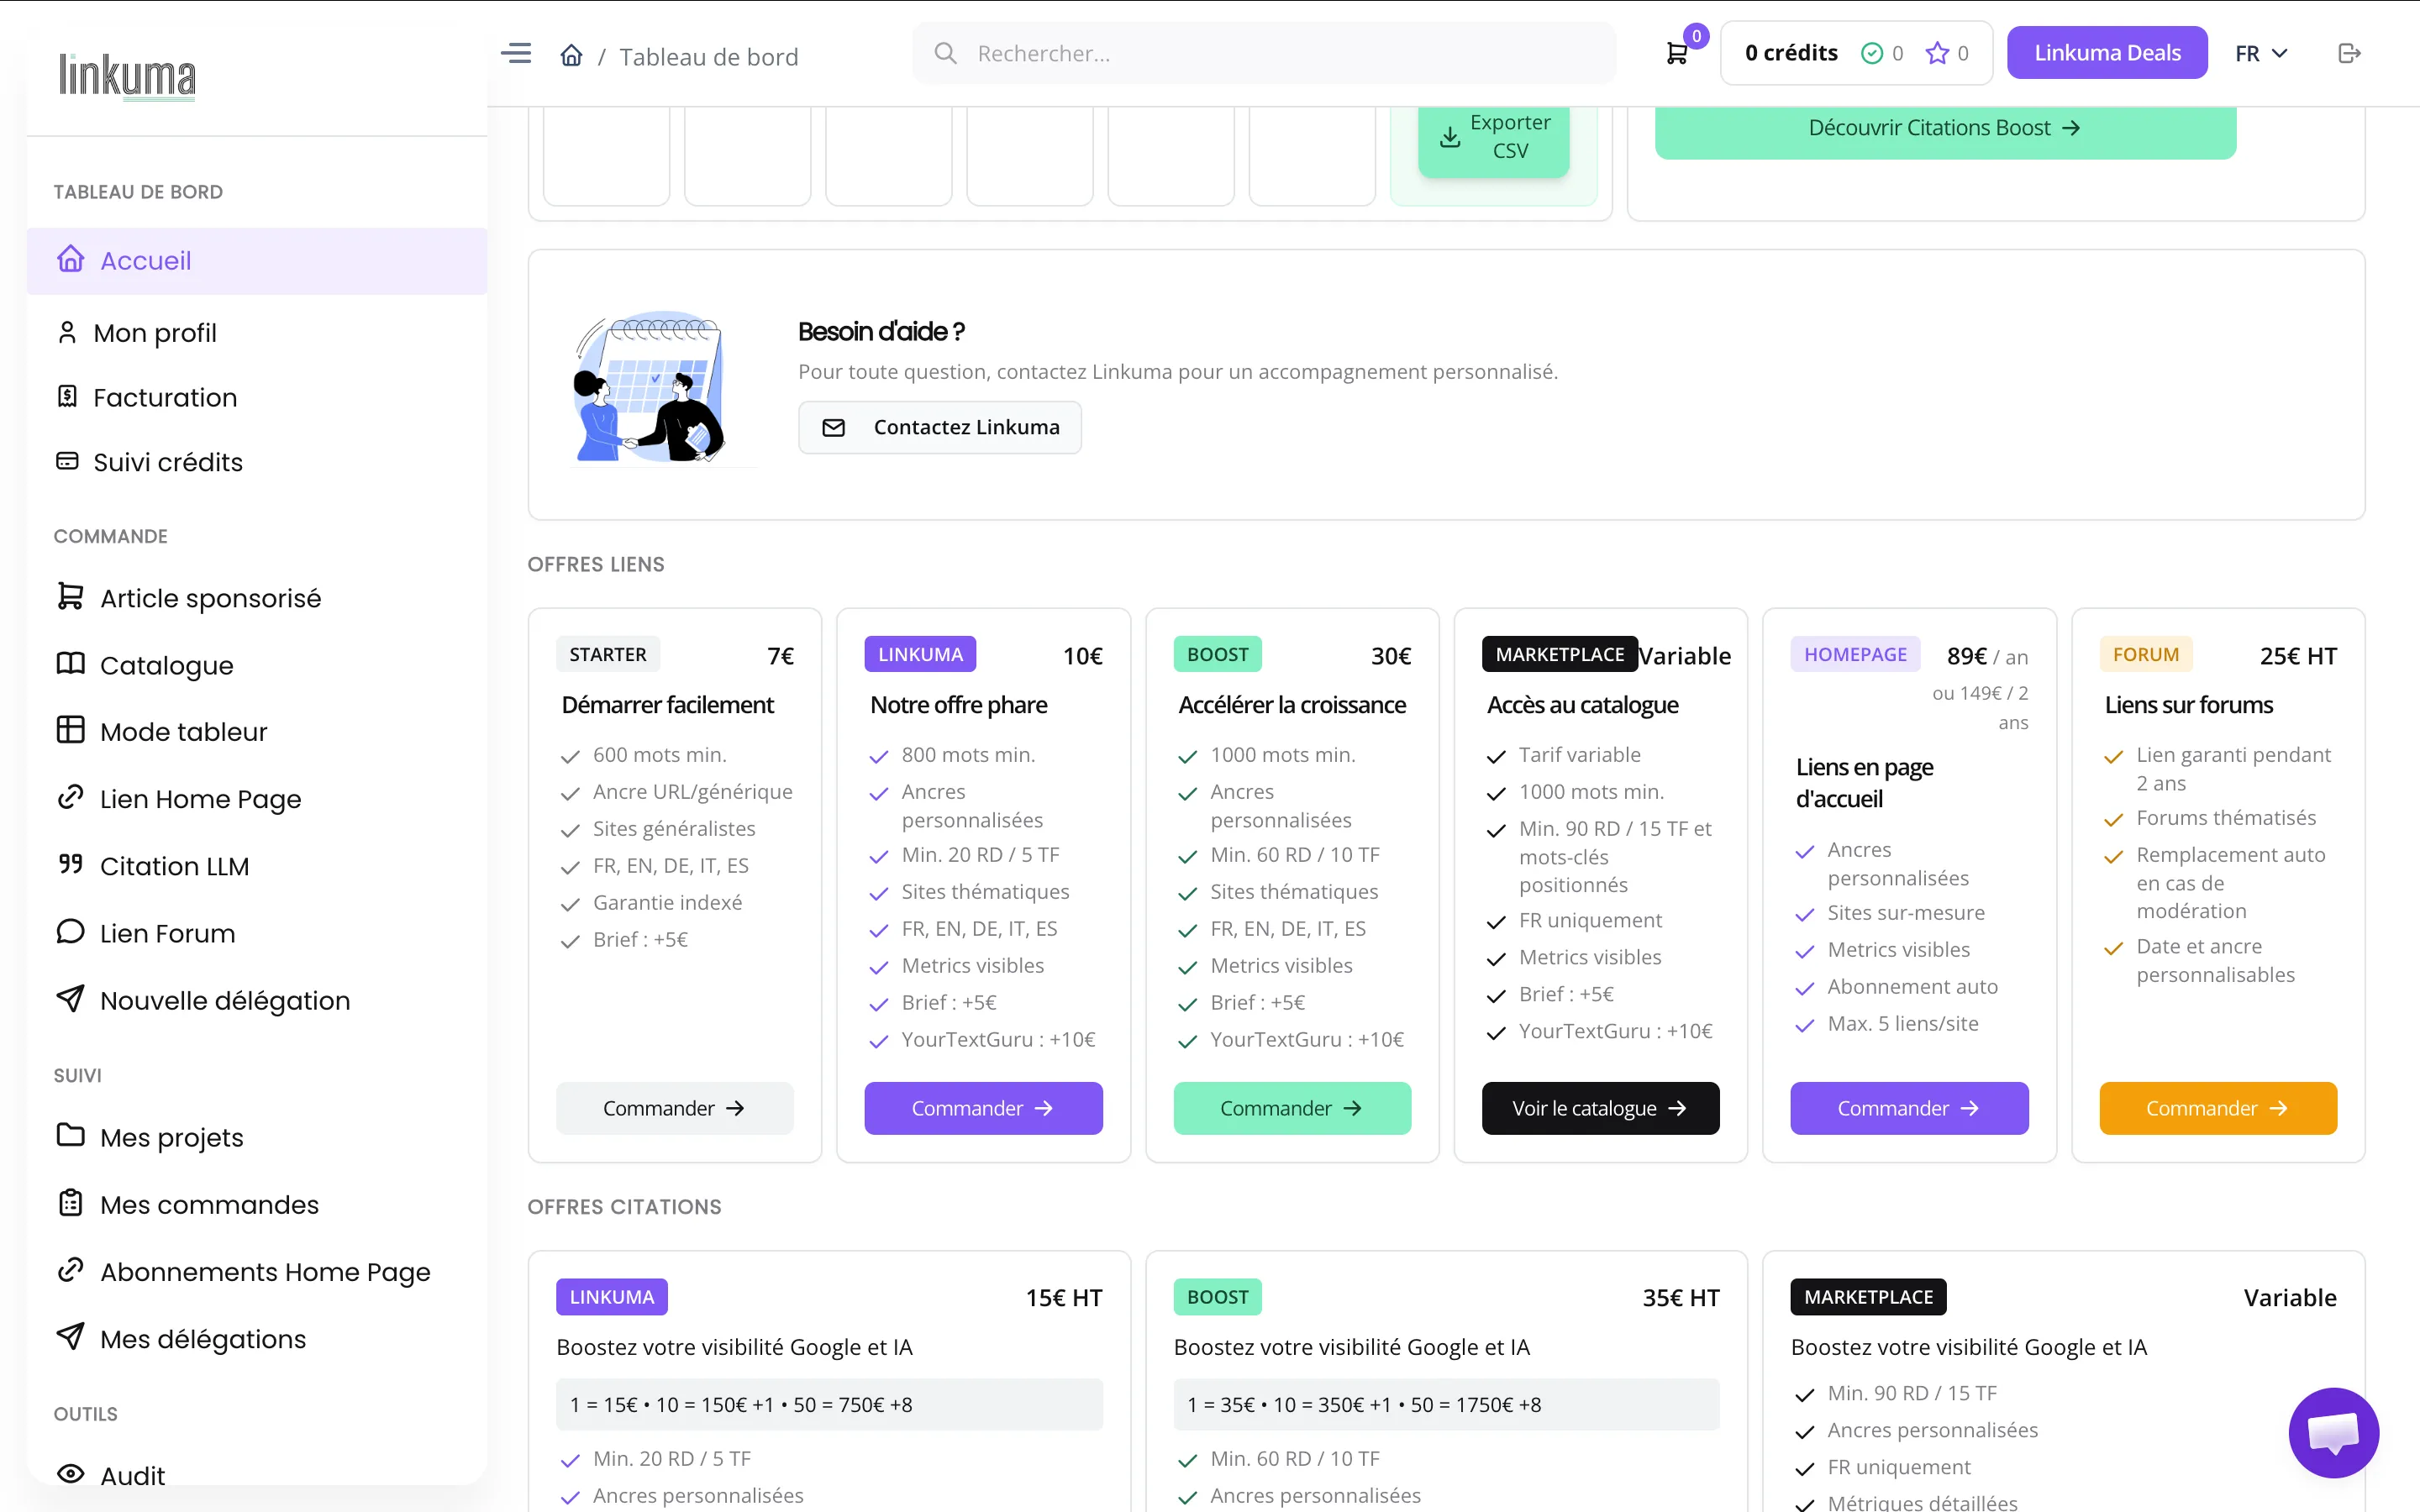Click the 0 crédits balance label
The width and height of the screenshot is (2420, 1512).
coord(1791,53)
